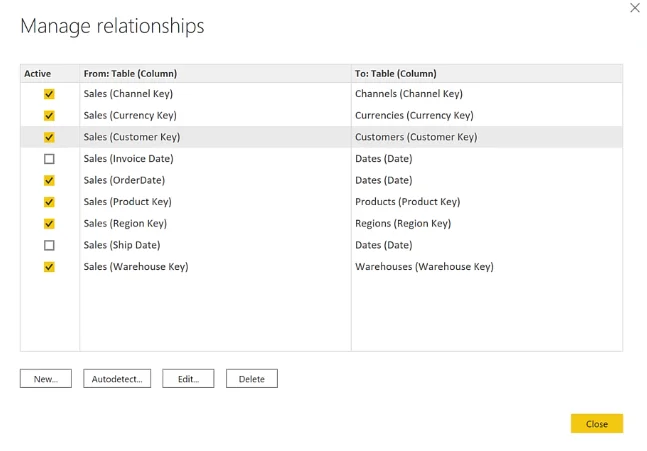Click the From: Table (Column) header
Screen dimensions: 647x451
pos(130,73)
